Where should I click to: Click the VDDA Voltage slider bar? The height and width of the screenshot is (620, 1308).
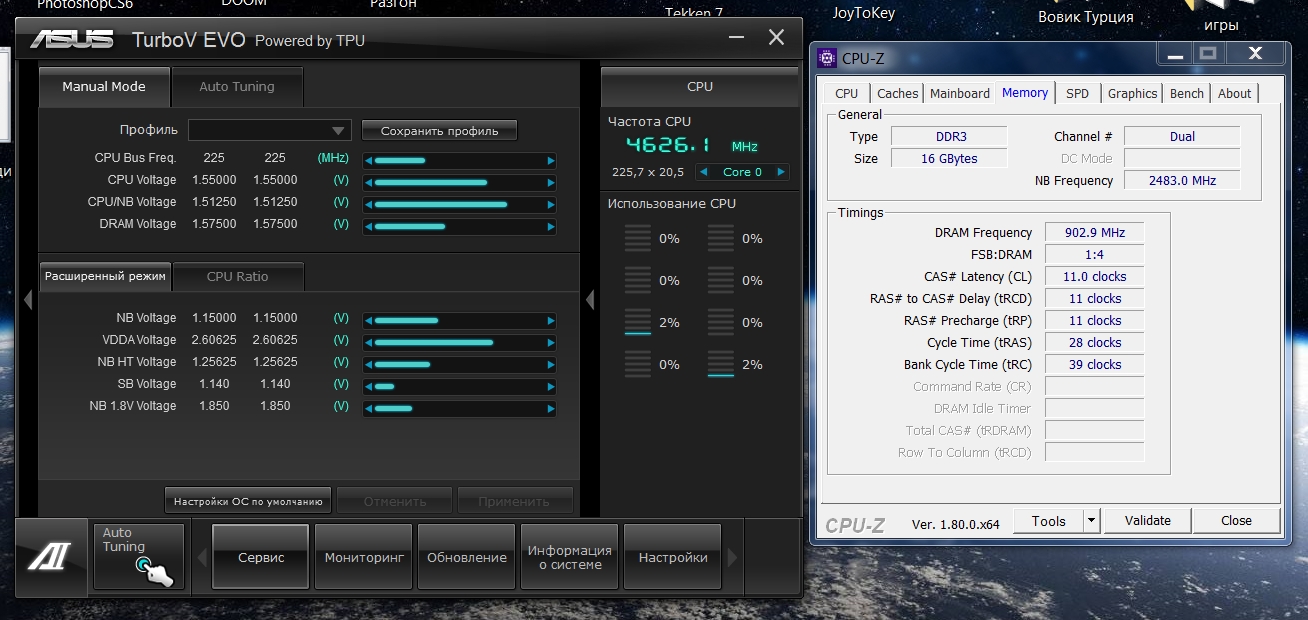[x=459, y=342]
